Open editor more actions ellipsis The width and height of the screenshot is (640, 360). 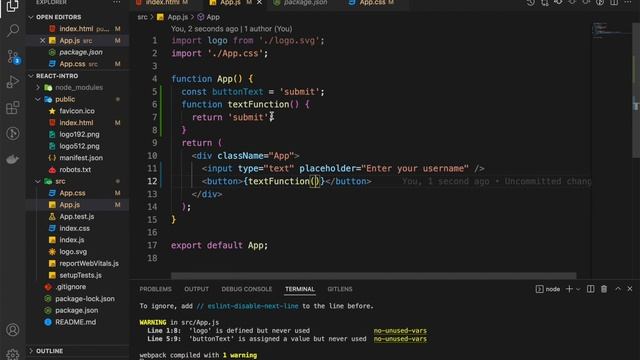coord(628,2)
